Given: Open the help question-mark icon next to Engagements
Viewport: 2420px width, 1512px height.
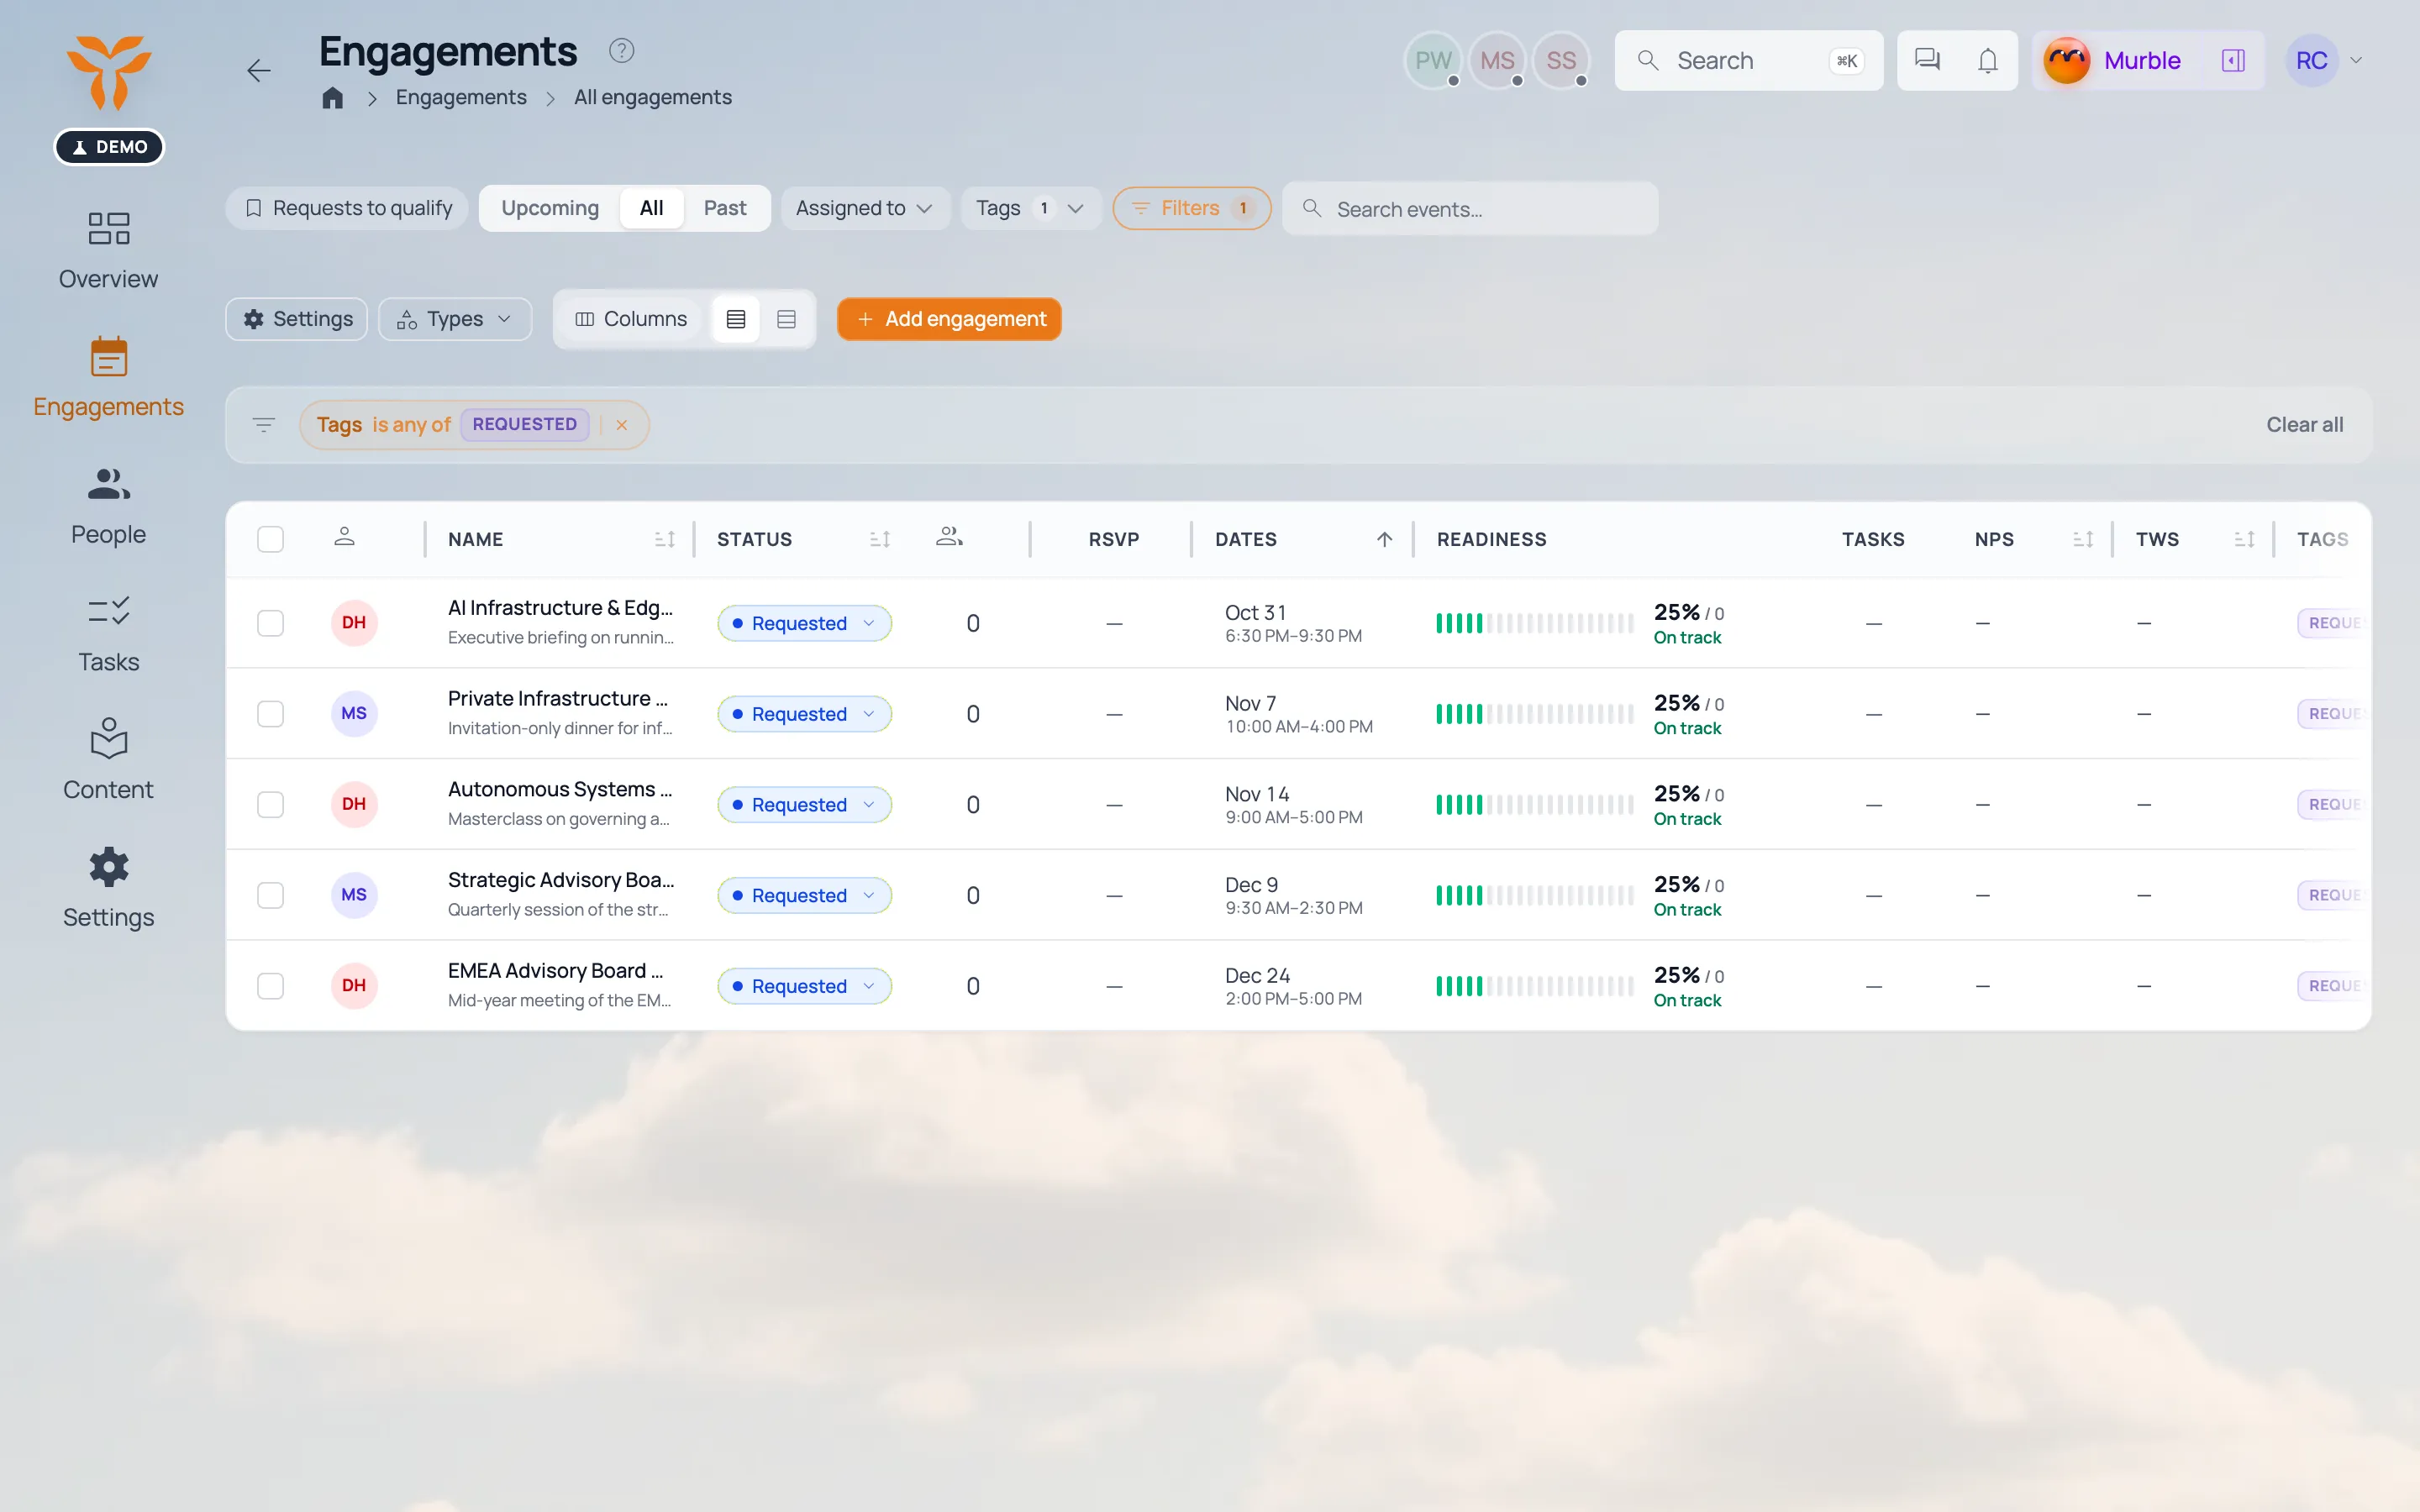Looking at the screenshot, I should 621,50.
